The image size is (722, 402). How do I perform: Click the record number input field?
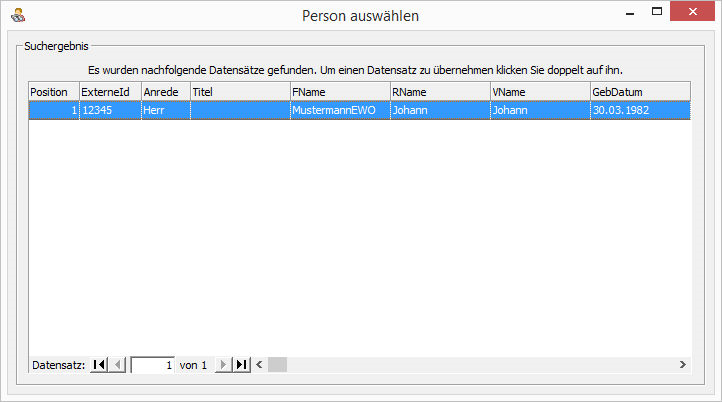click(153, 365)
